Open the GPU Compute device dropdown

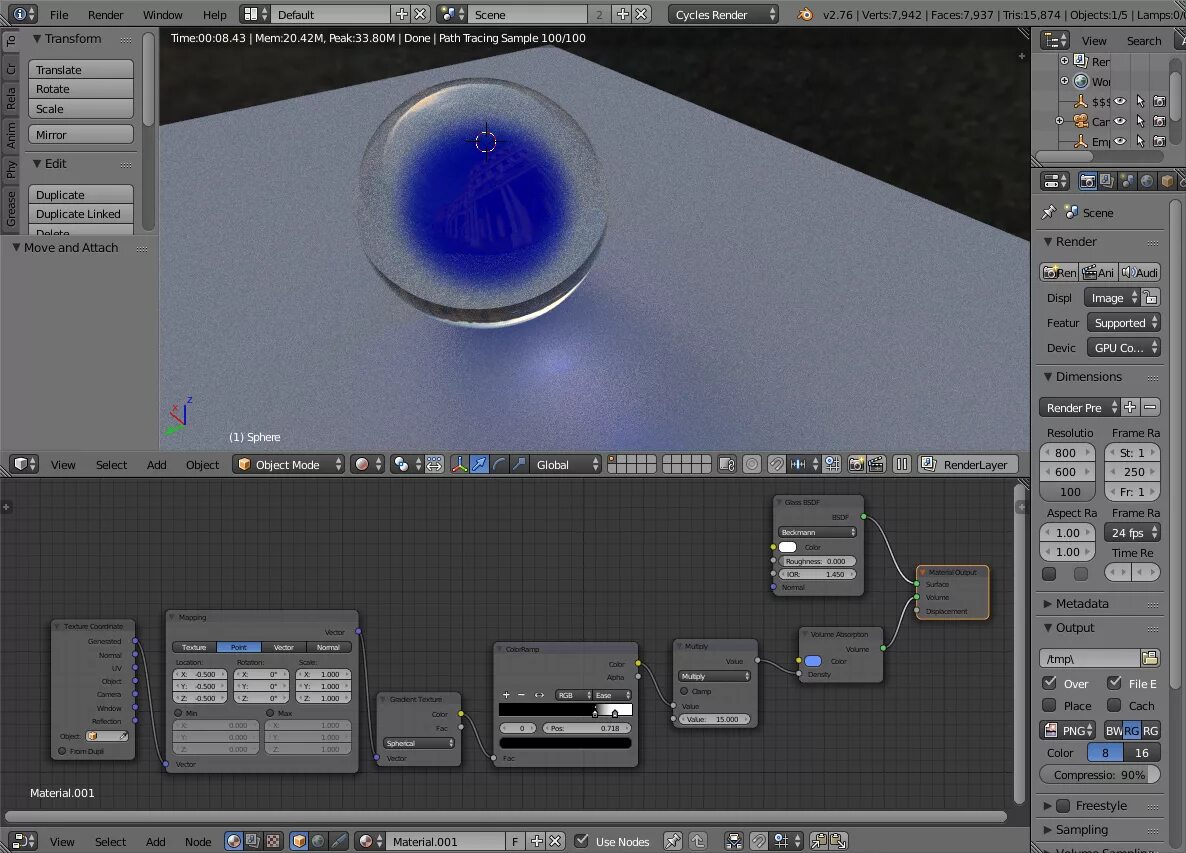coord(1123,348)
